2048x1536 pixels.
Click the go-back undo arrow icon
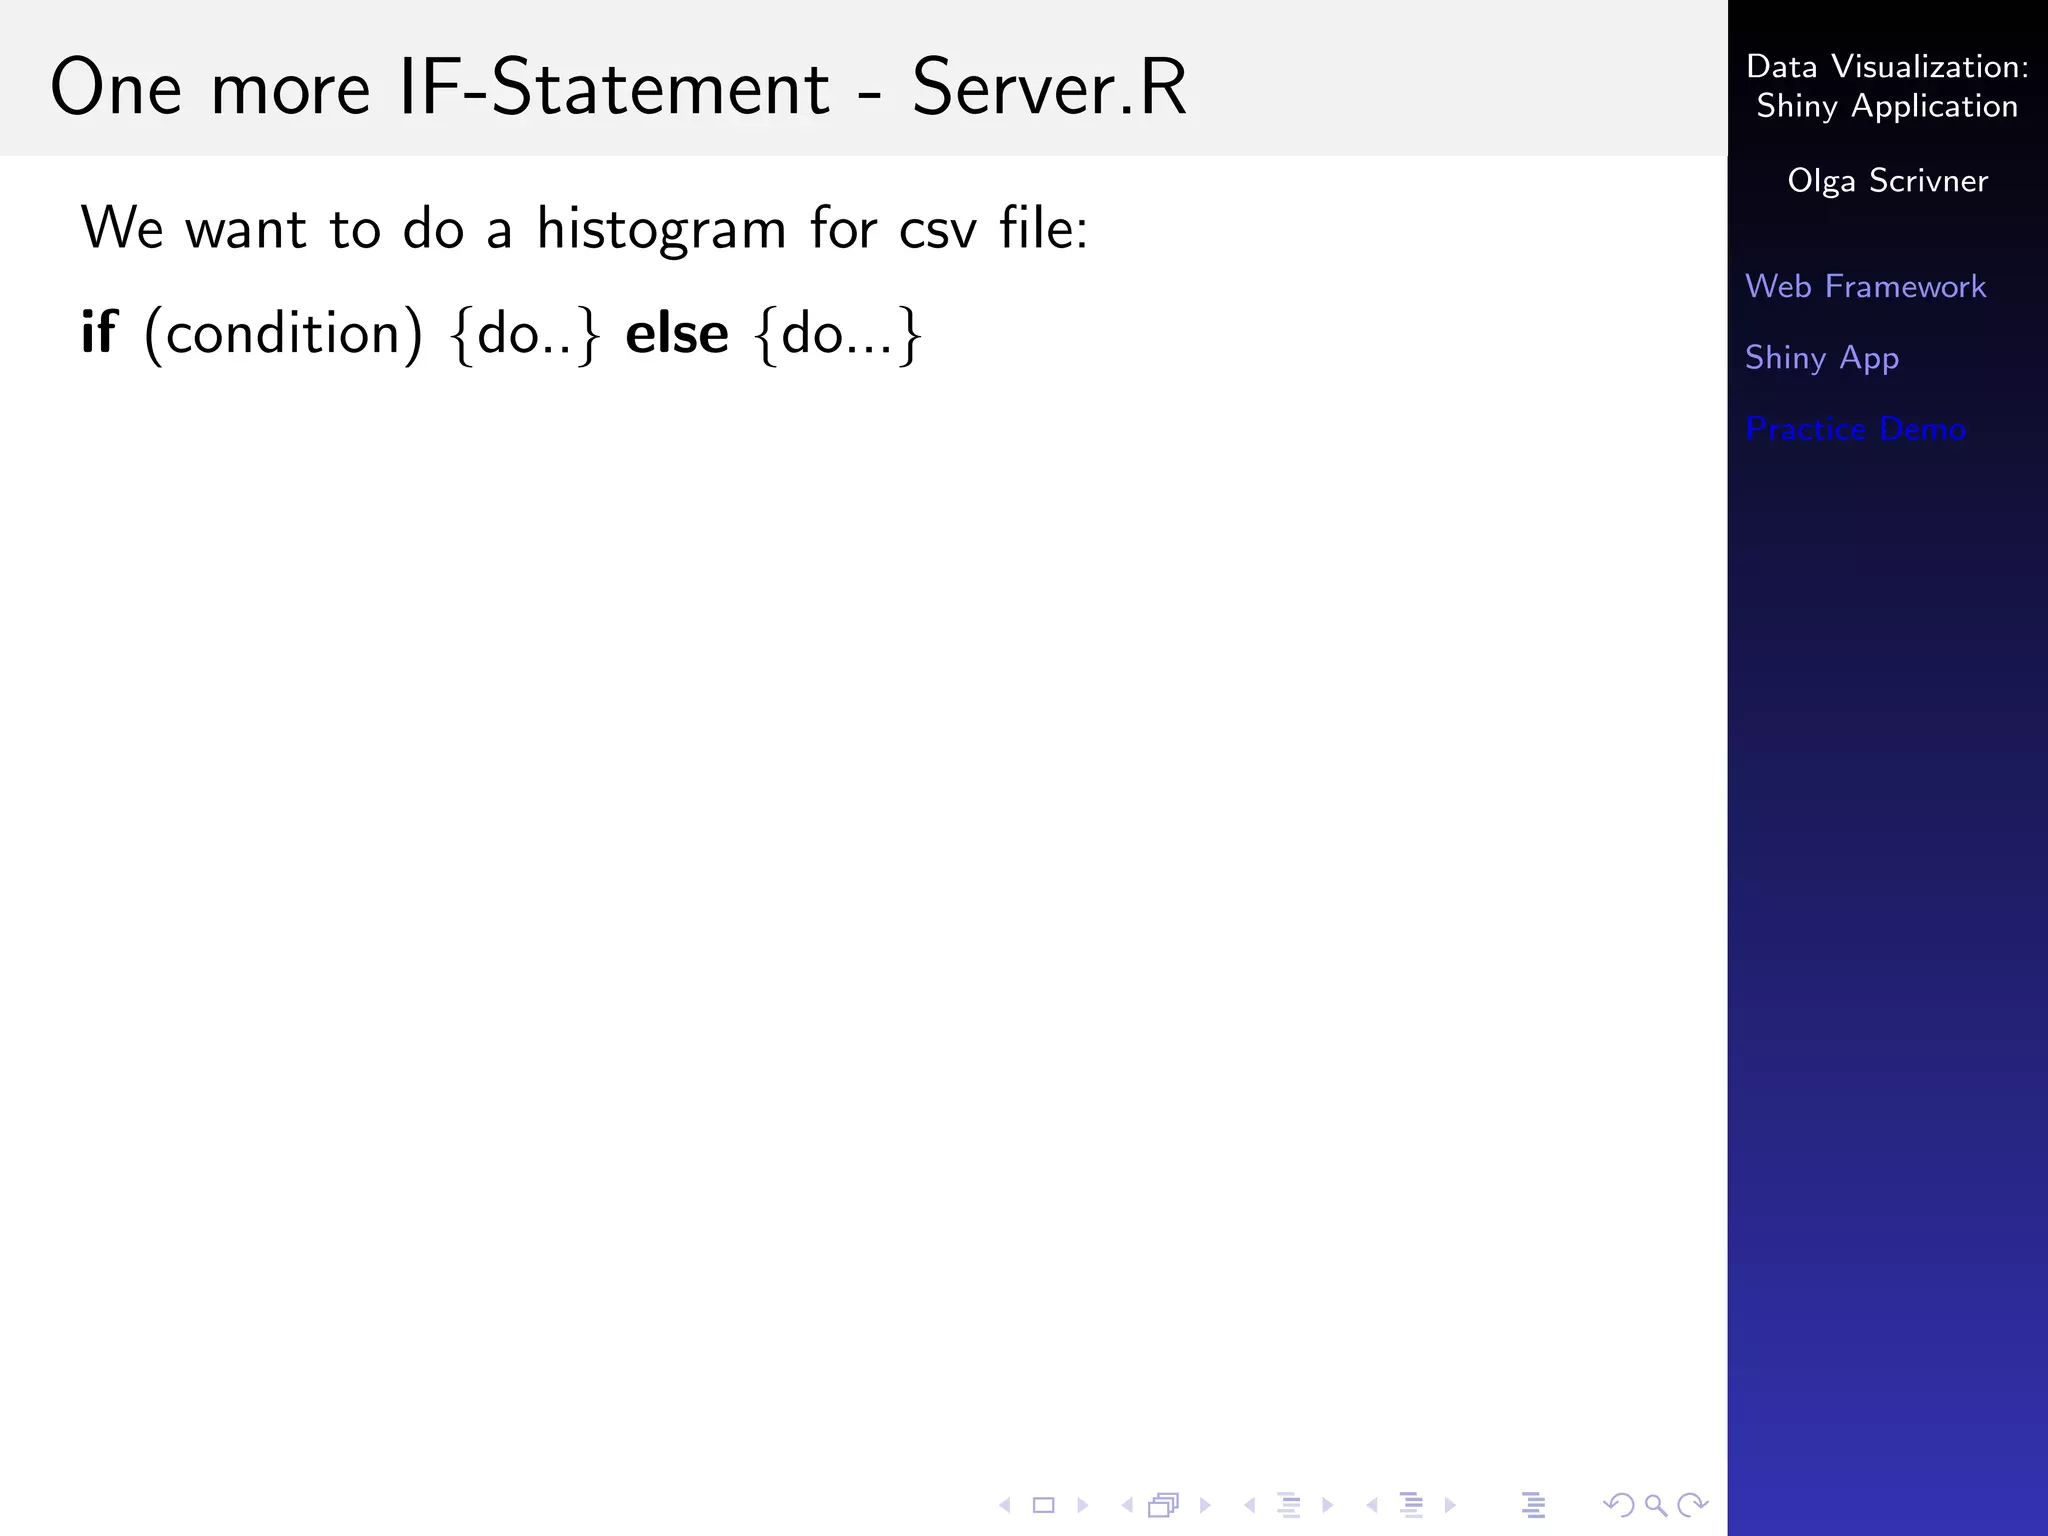(x=1618, y=1504)
